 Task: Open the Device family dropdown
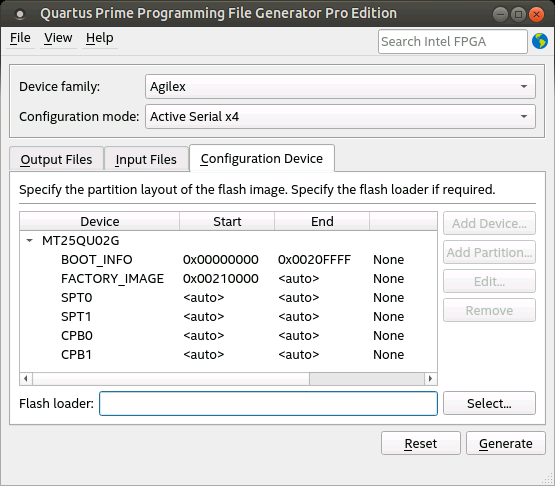(x=340, y=86)
